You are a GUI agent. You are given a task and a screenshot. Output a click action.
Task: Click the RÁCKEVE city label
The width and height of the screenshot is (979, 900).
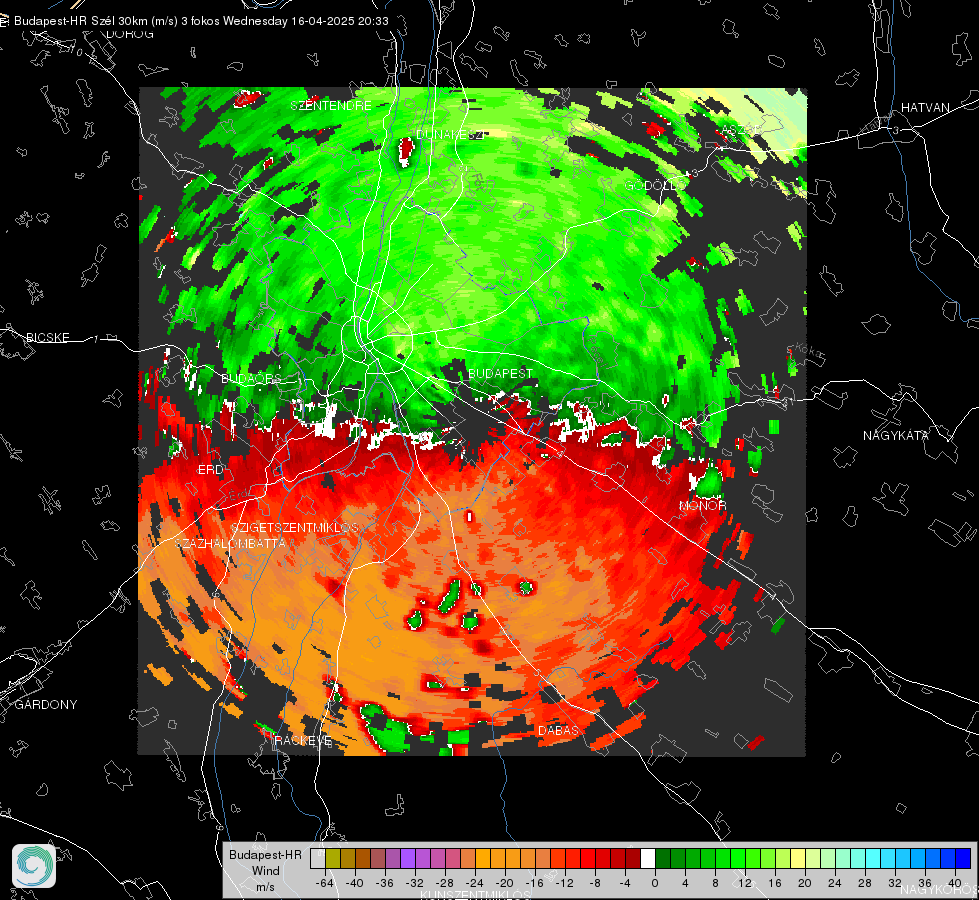tap(303, 740)
